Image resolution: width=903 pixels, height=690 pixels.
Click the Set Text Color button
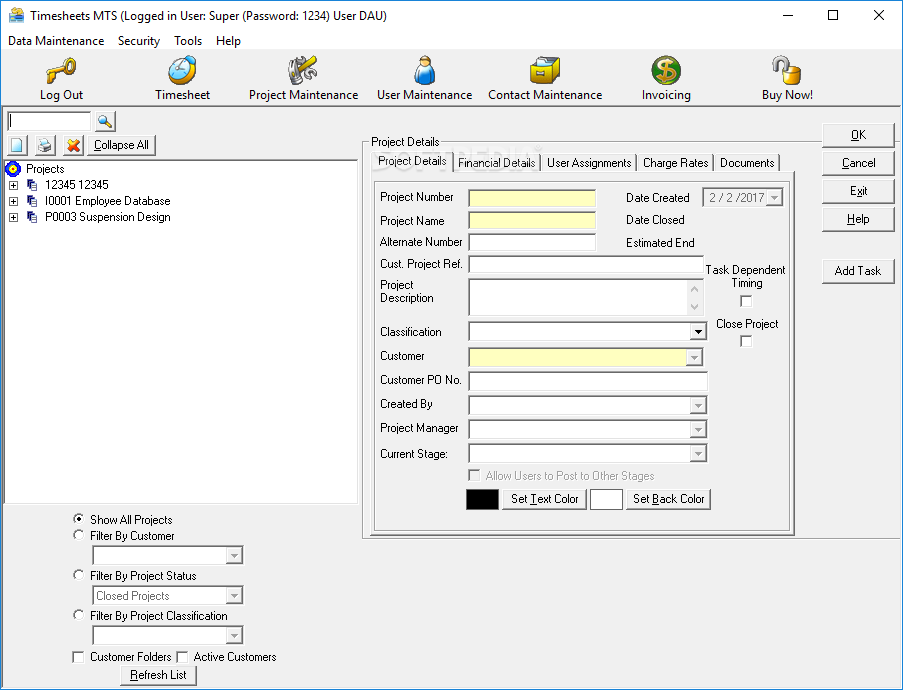544,499
